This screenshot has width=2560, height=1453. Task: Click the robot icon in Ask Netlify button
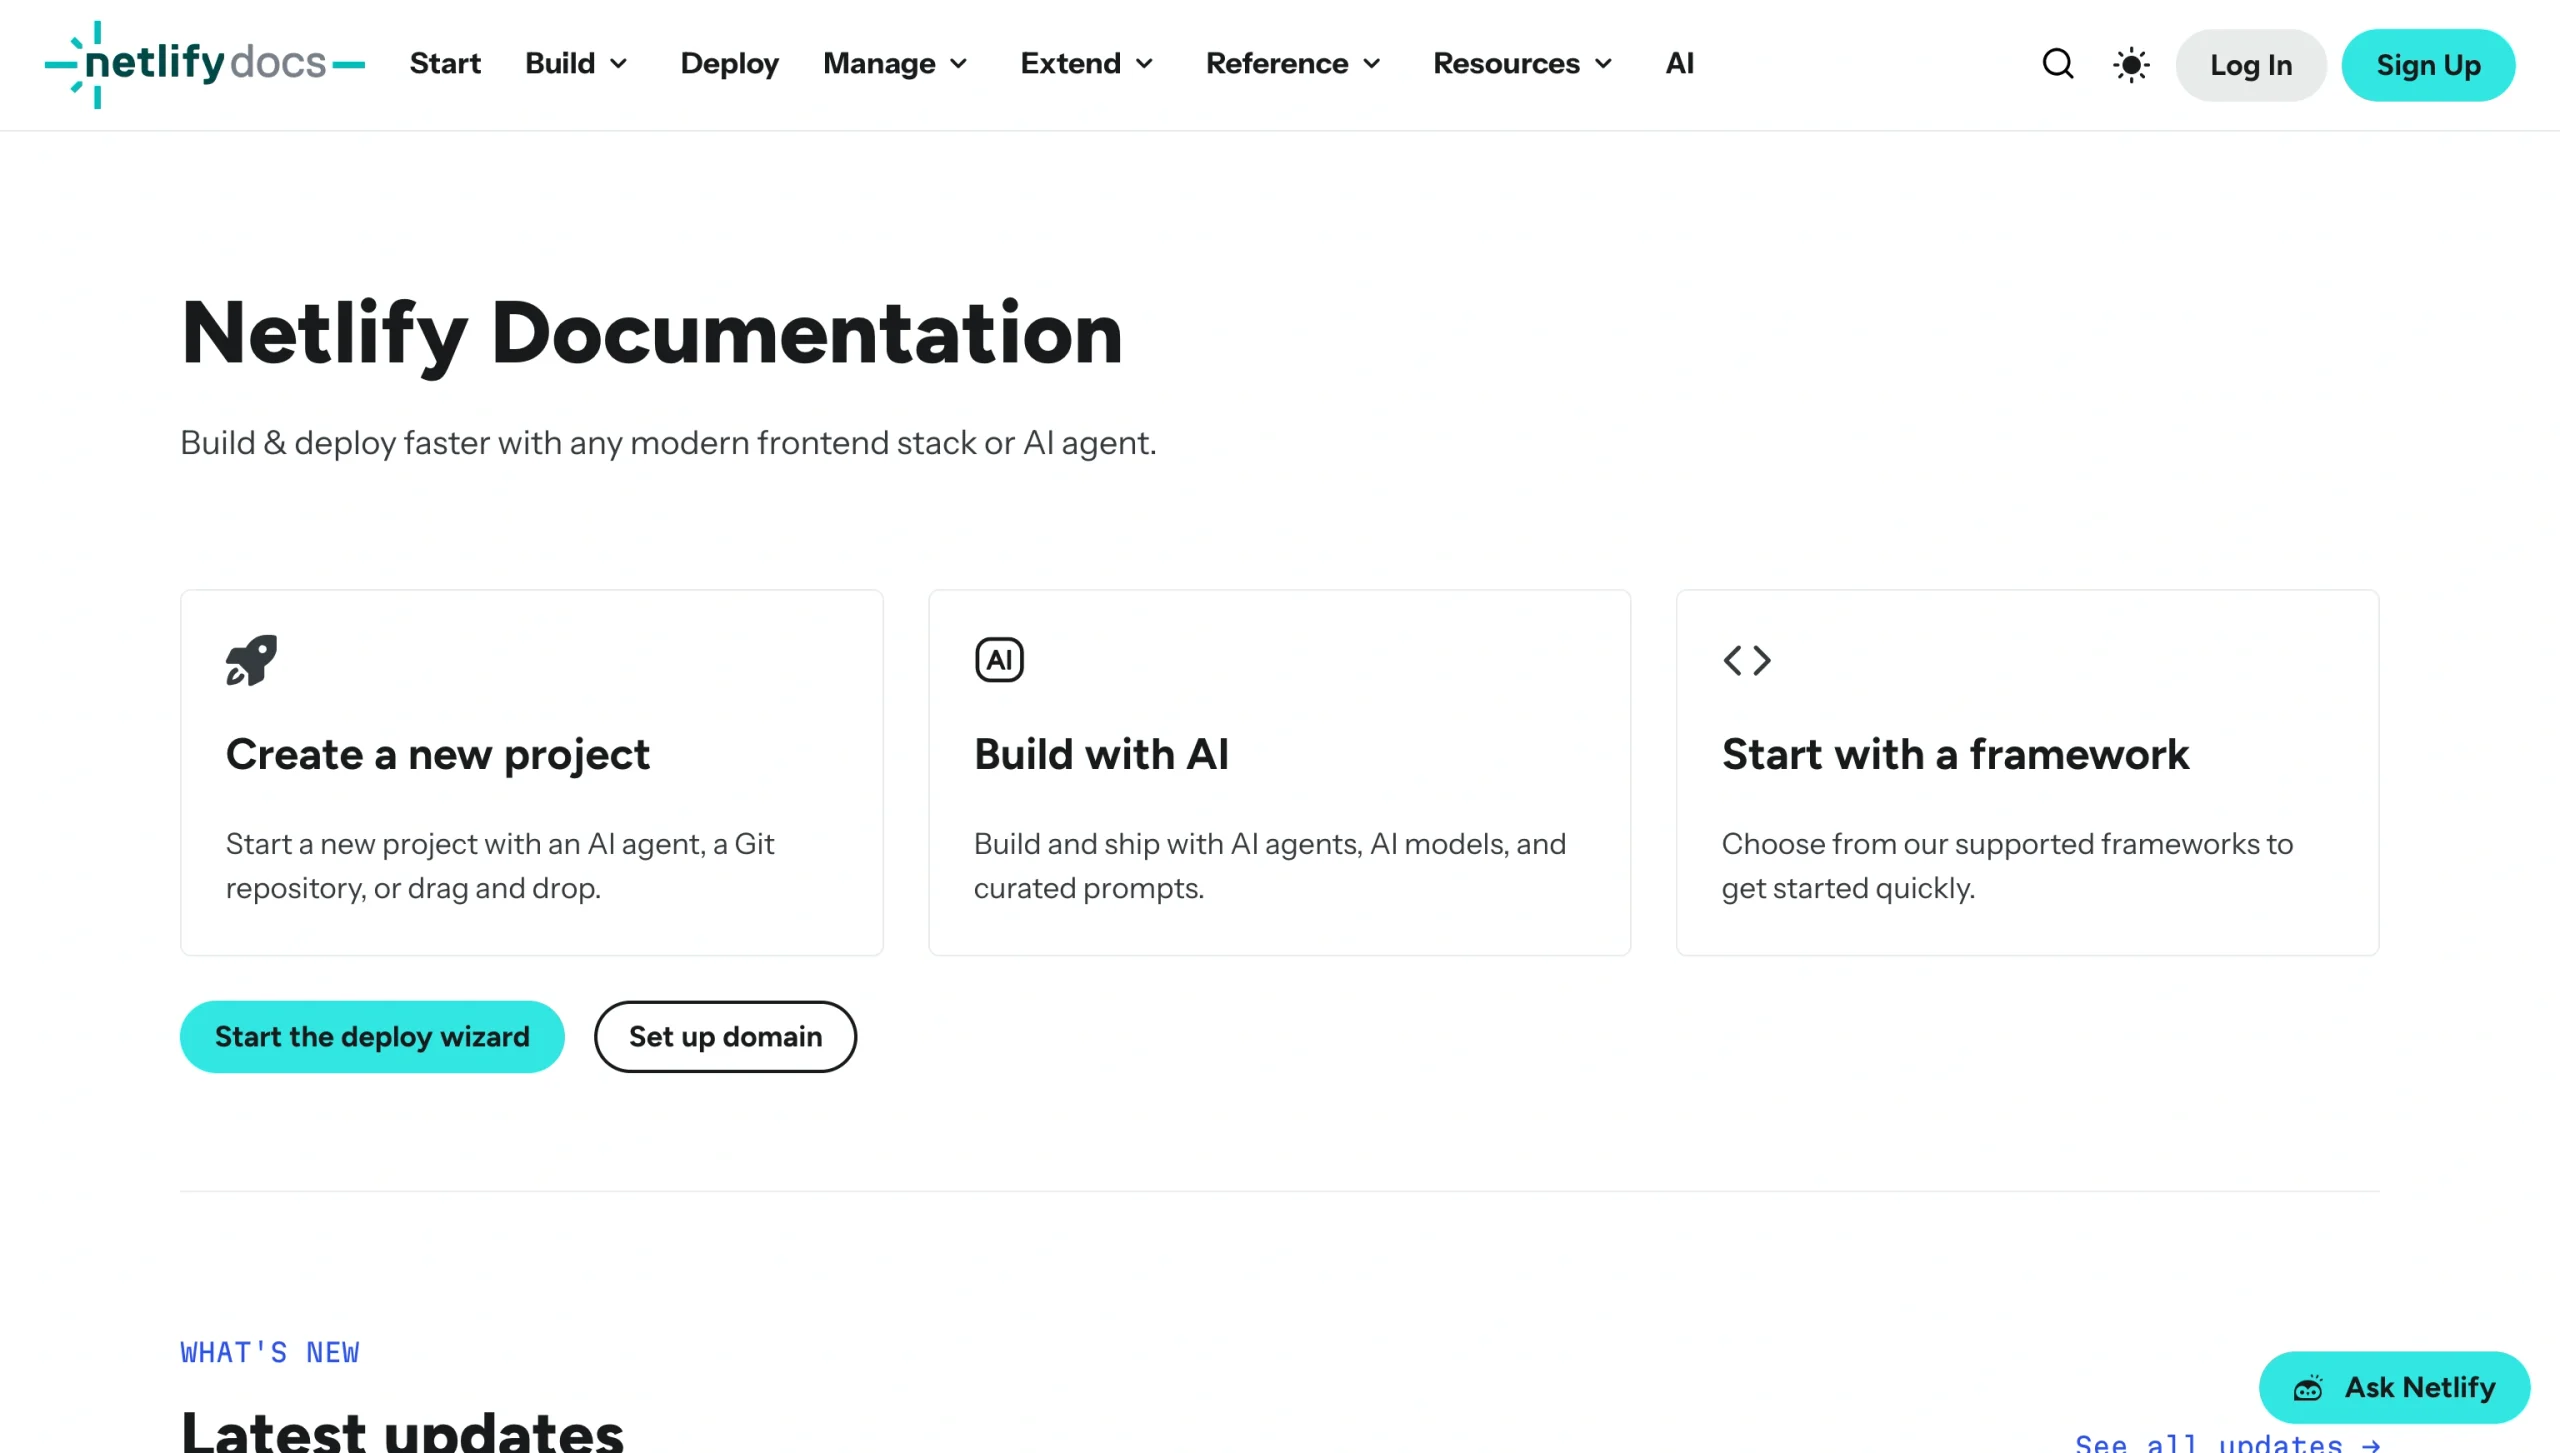click(x=2308, y=1388)
